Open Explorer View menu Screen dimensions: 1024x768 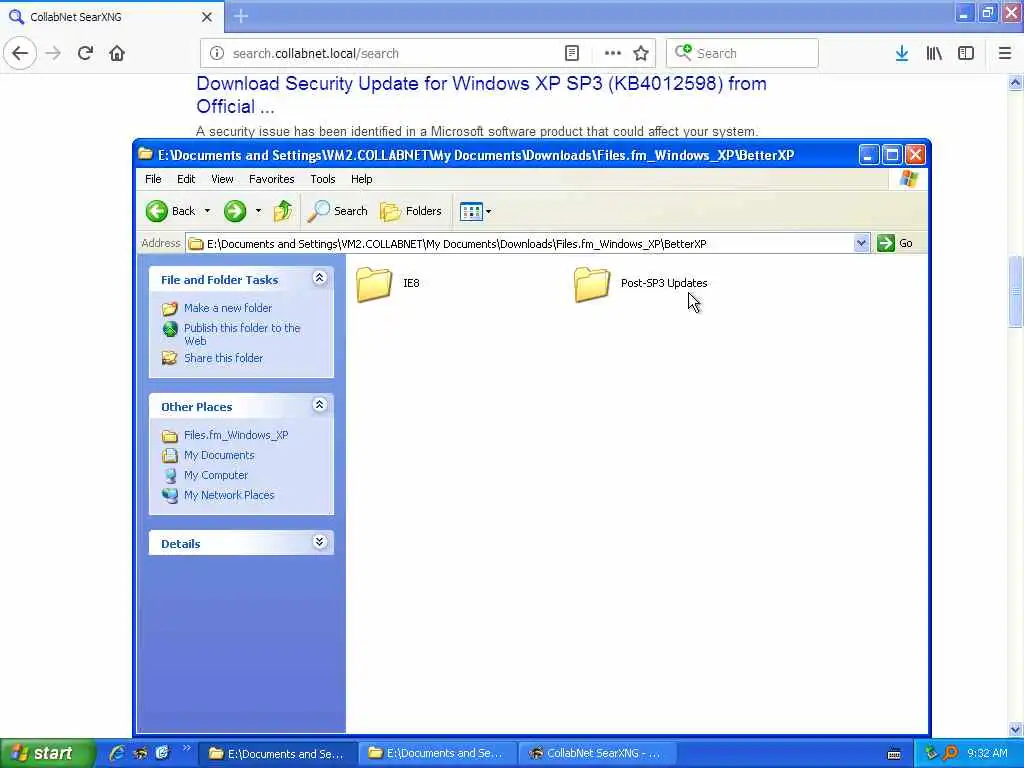point(222,179)
